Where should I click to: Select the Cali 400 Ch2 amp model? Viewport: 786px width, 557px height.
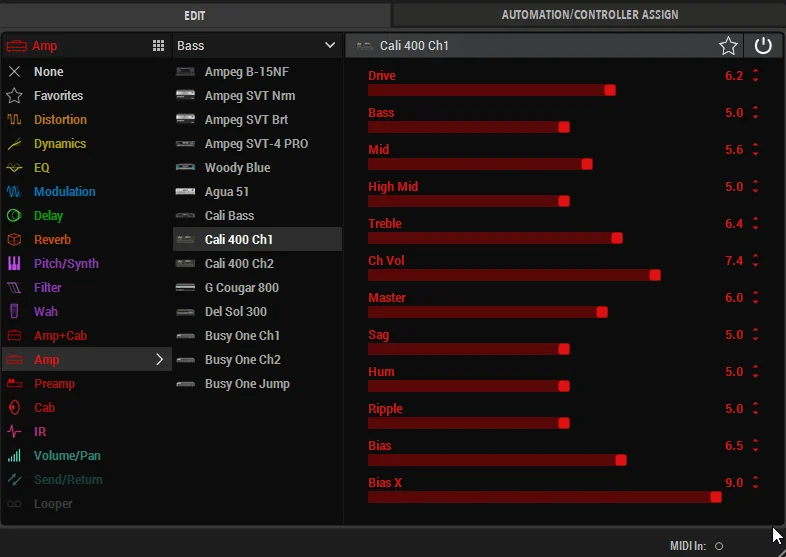[x=257, y=264]
